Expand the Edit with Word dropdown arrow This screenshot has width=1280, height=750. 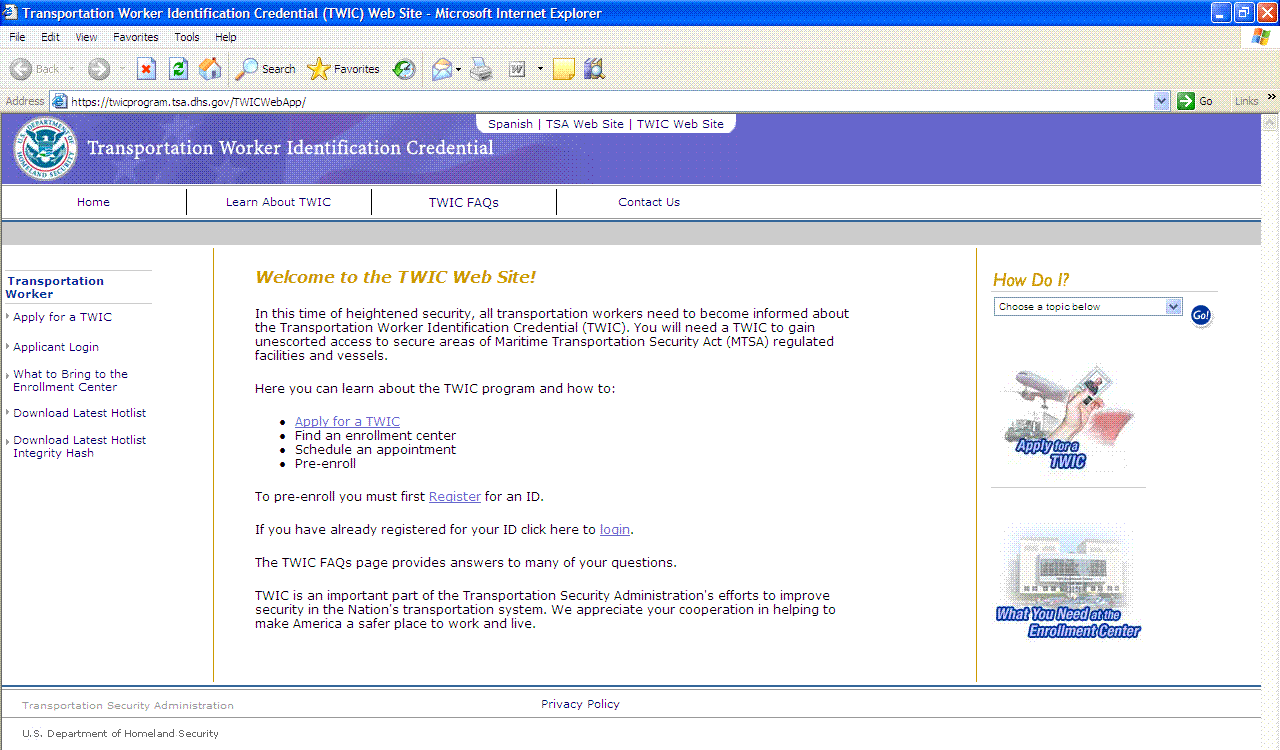(540, 69)
